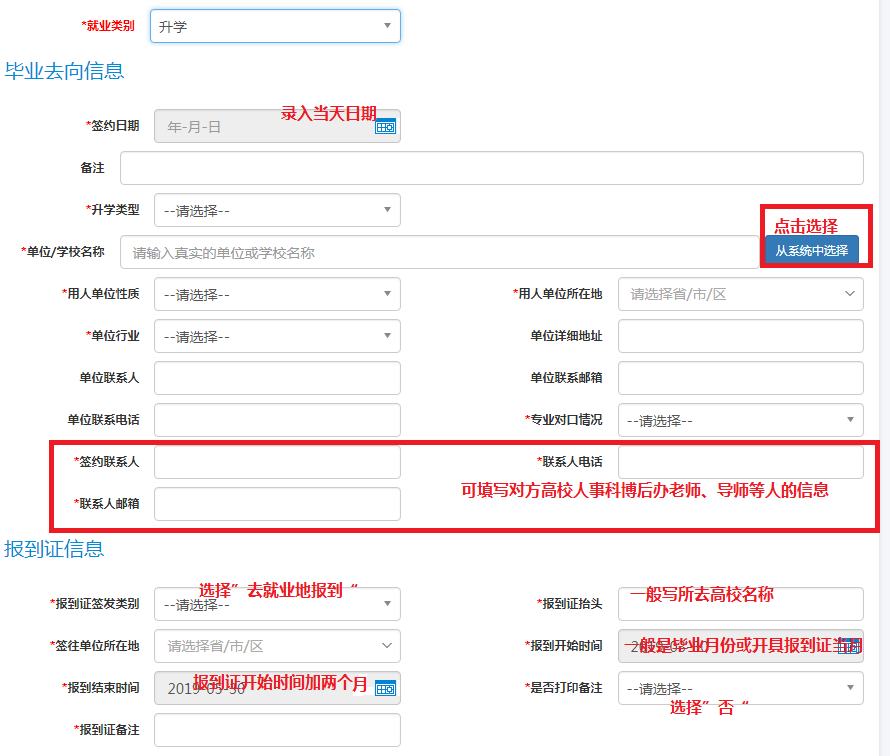Click the 联系人邮箱 input field
This screenshot has width=890, height=756.
[277, 504]
